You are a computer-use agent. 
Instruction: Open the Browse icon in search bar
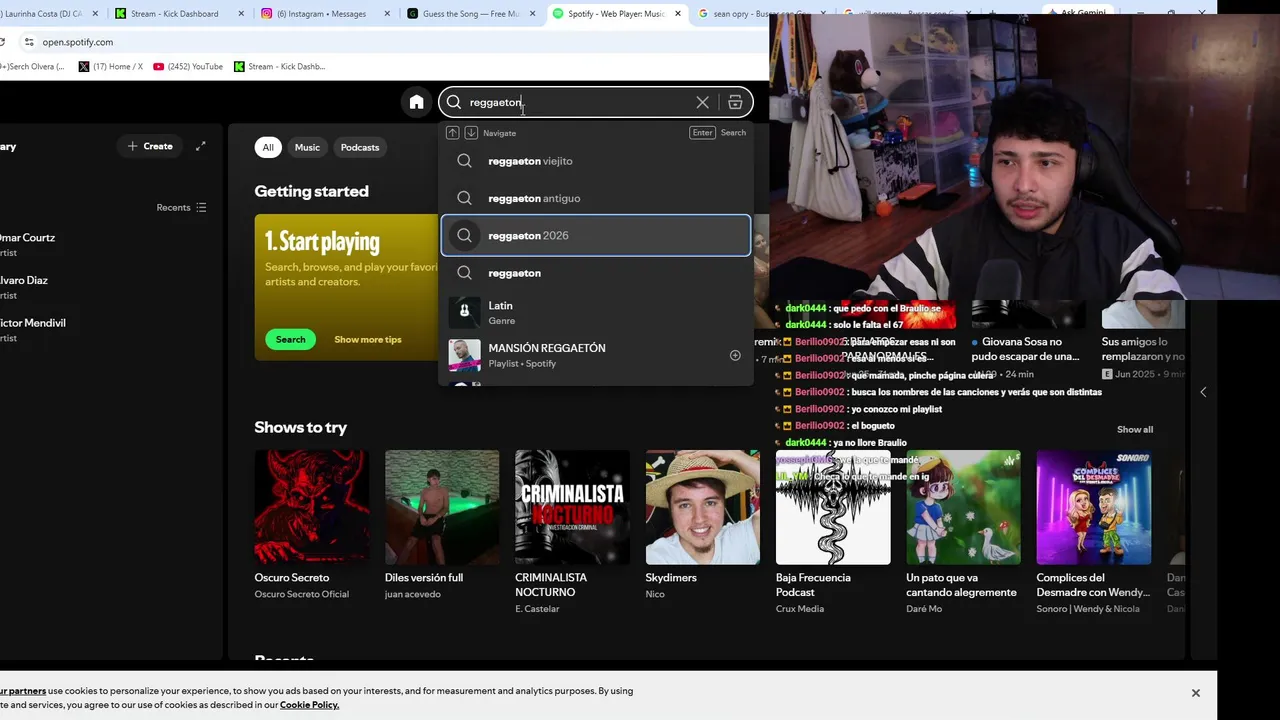click(735, 102)
